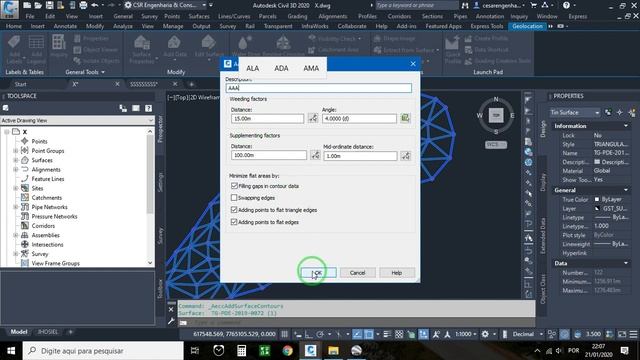Open the Geolocation ribbon tab

[527, 26]
